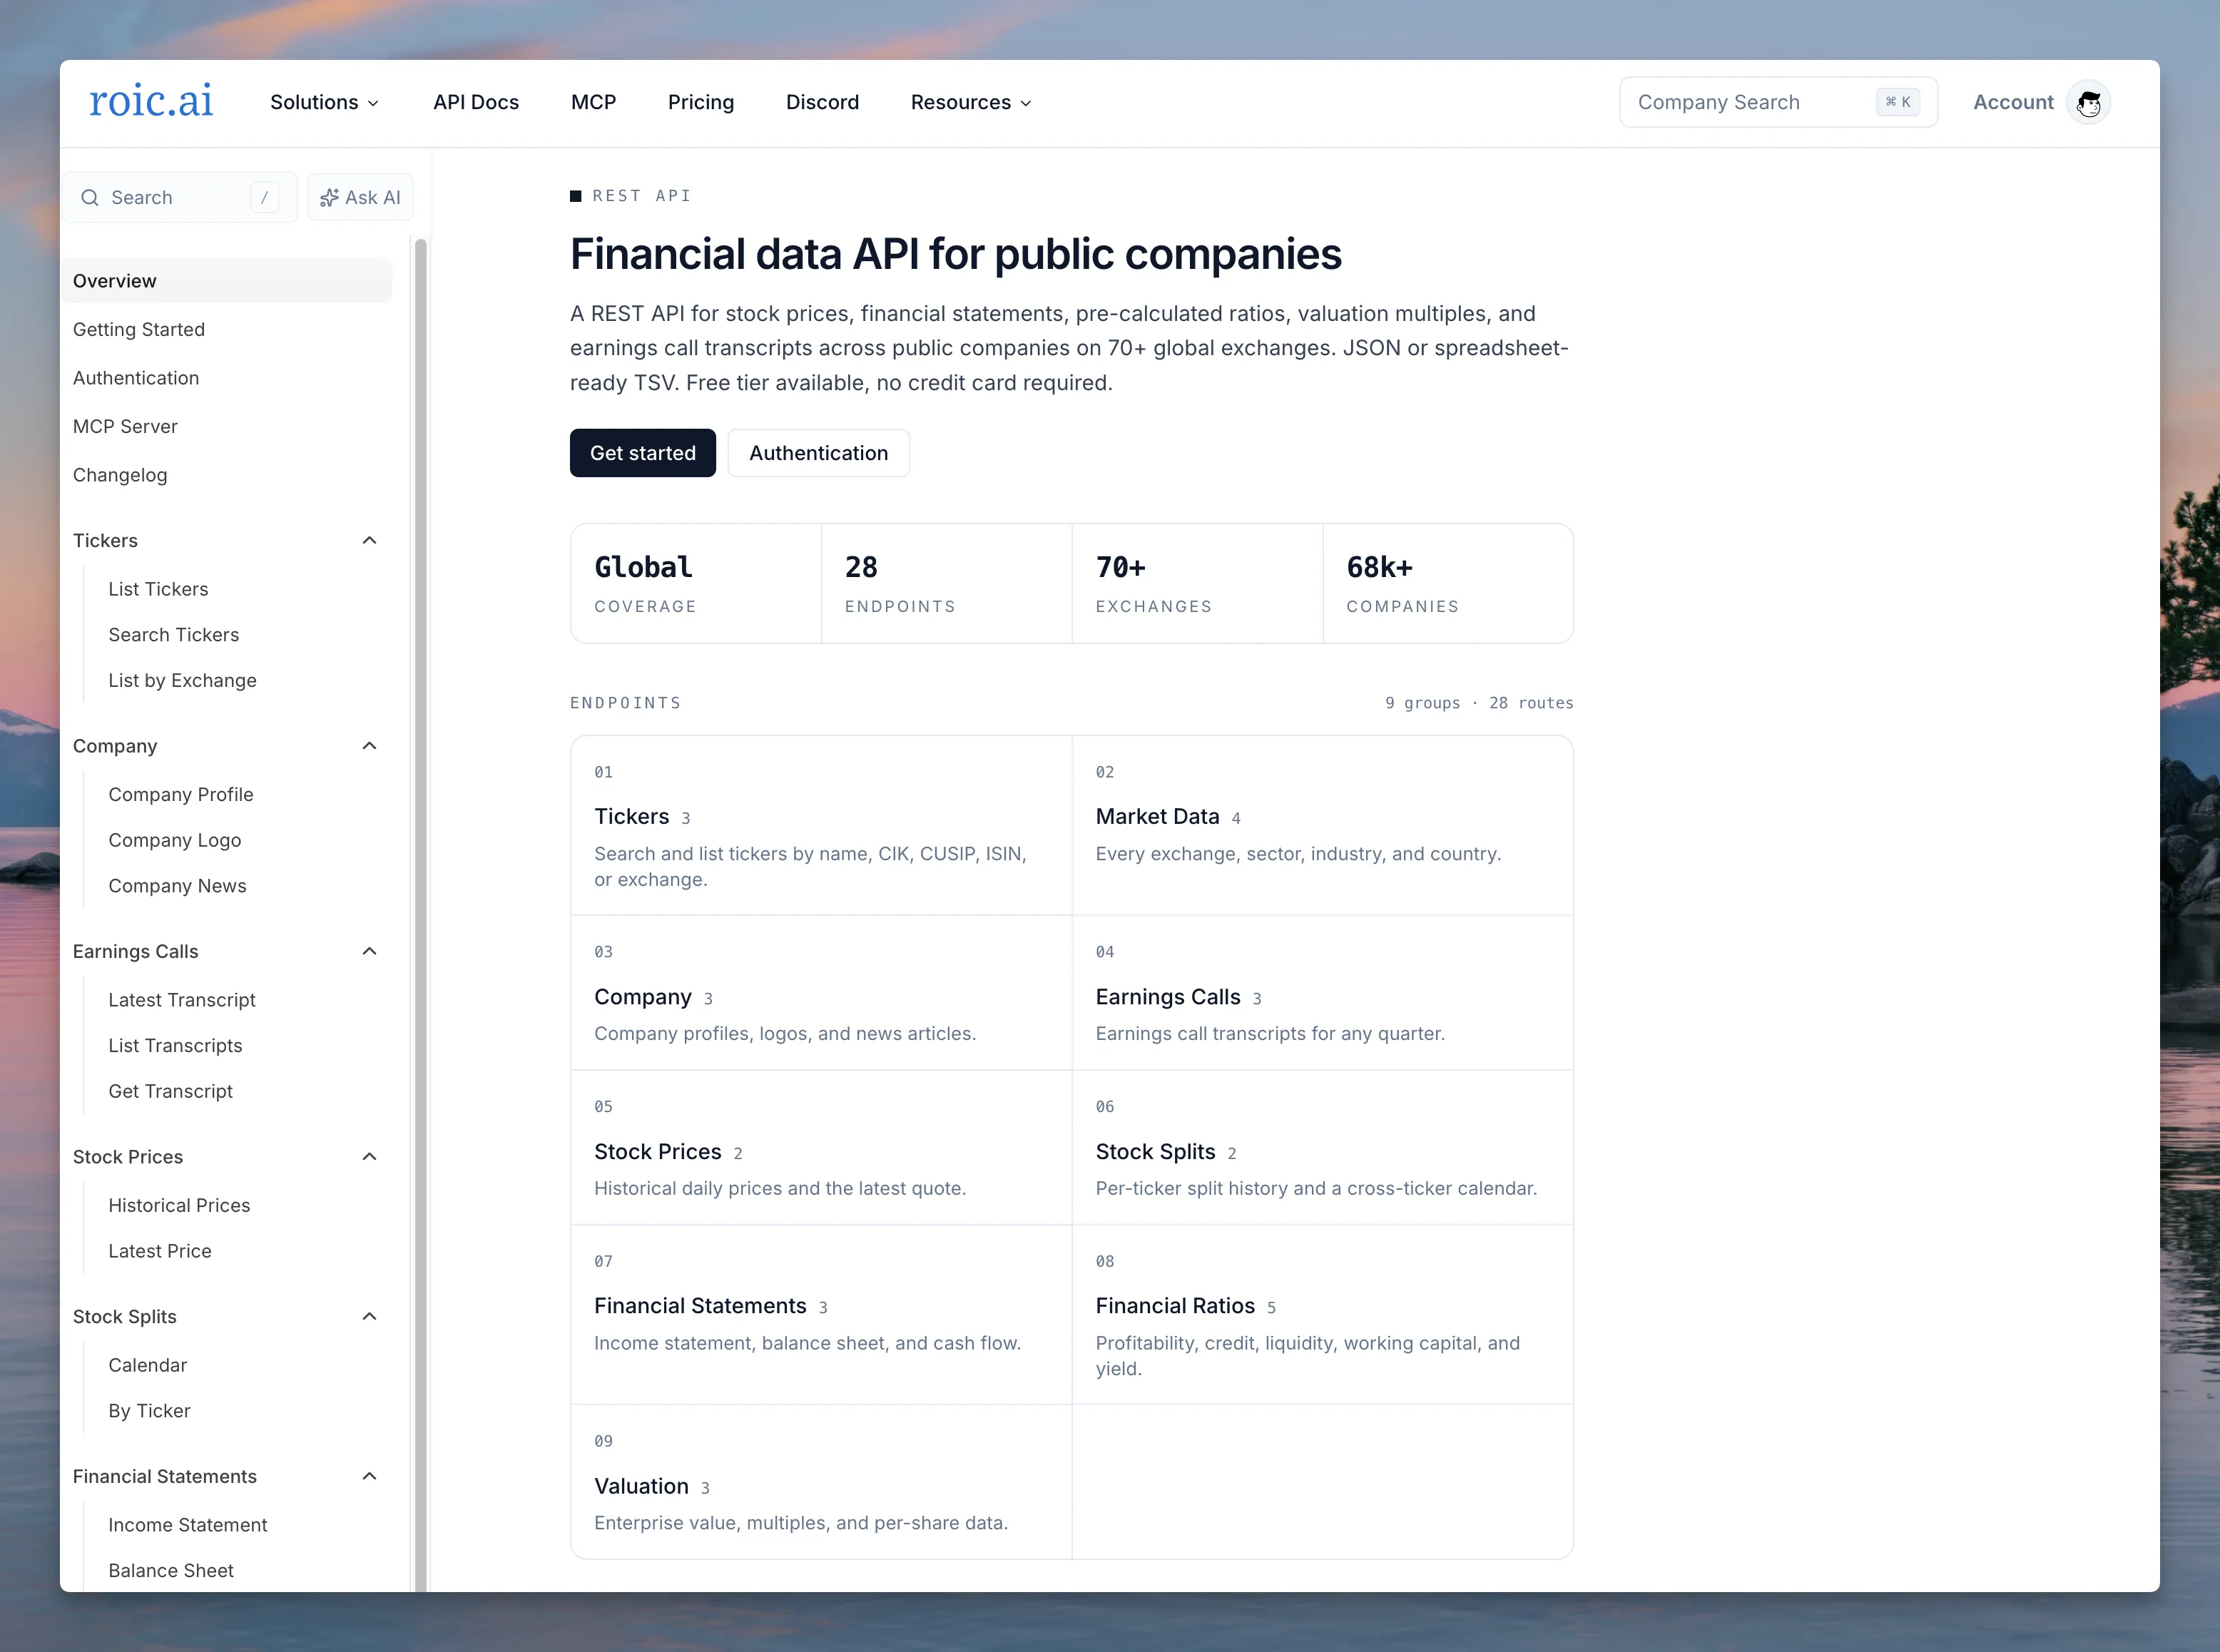This screenshot has height=1652, width=2220.
Task: Open the Stock Prices endpoint card
Action: click(821, 1148)
